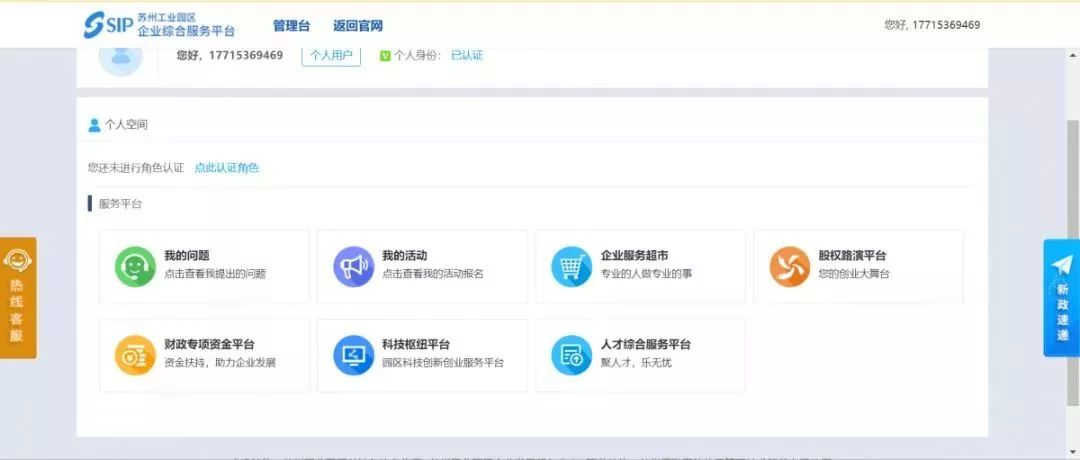The width and height of the screenshot is (1080, 460).
Task: Open the 财政专项资金平台 card title
Action: 209,345
